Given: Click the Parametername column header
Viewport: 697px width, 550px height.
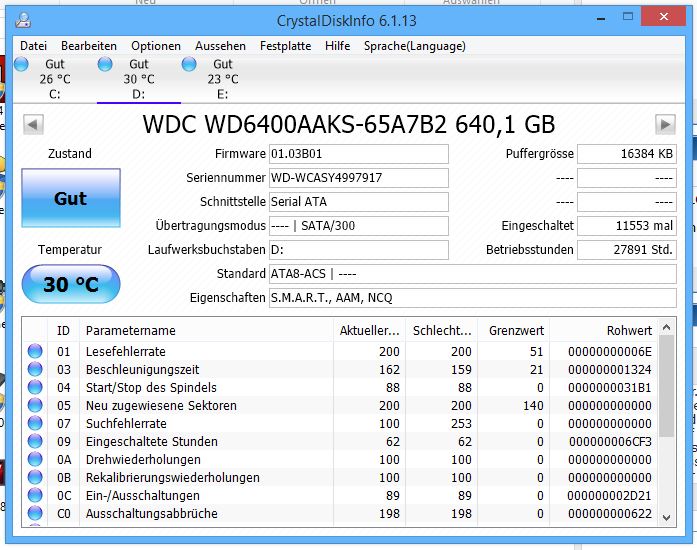Looking at the screenshot, I should (x=206, y=330).
